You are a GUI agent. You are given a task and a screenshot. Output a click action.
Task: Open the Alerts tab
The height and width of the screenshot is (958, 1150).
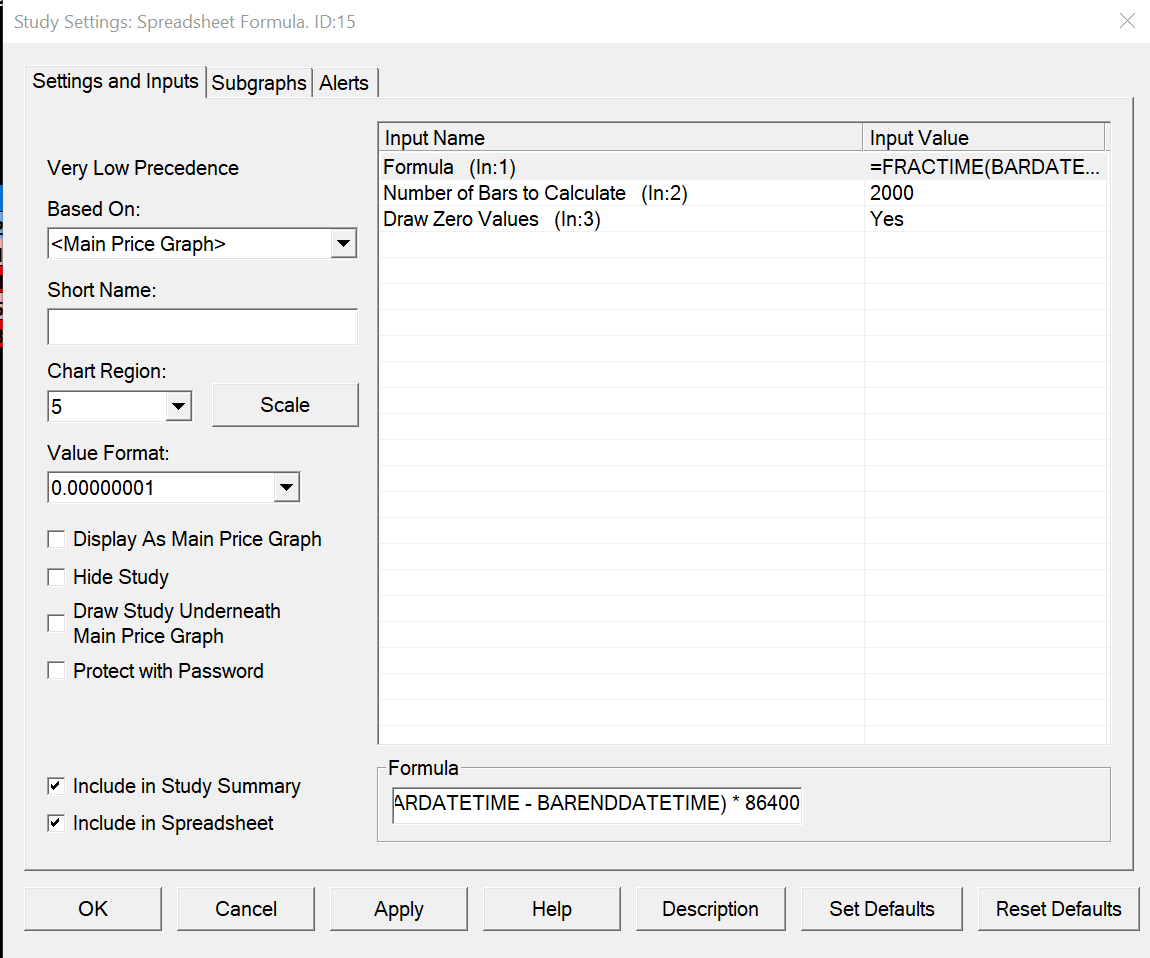tap(344, 83)
